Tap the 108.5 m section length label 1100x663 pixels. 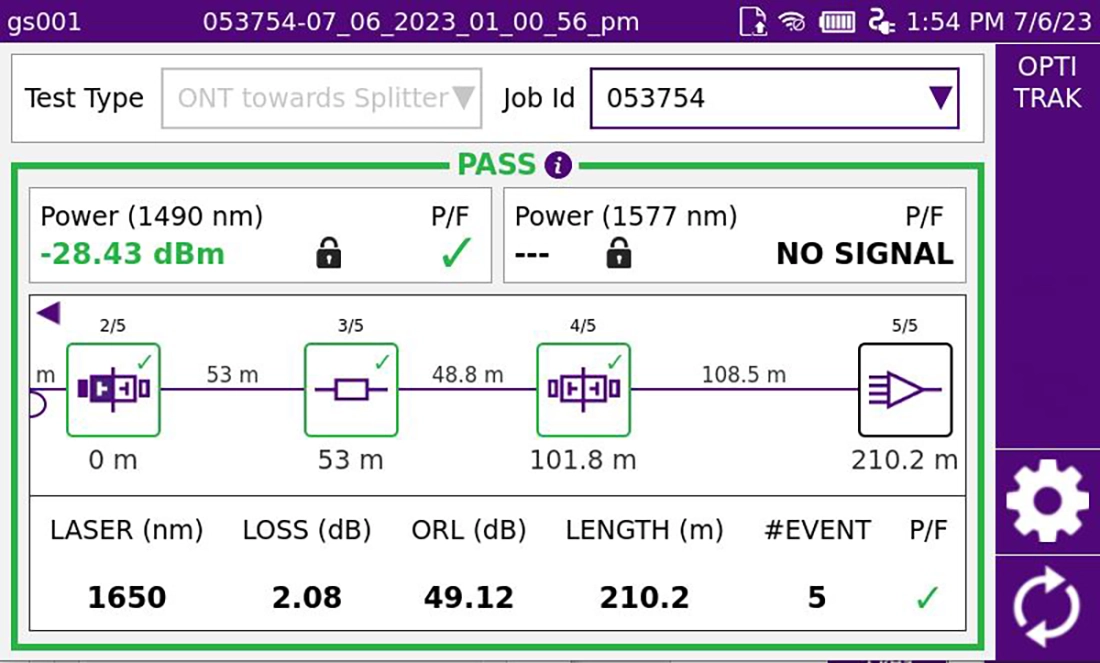pyautogui.click(x=744, y=375)
